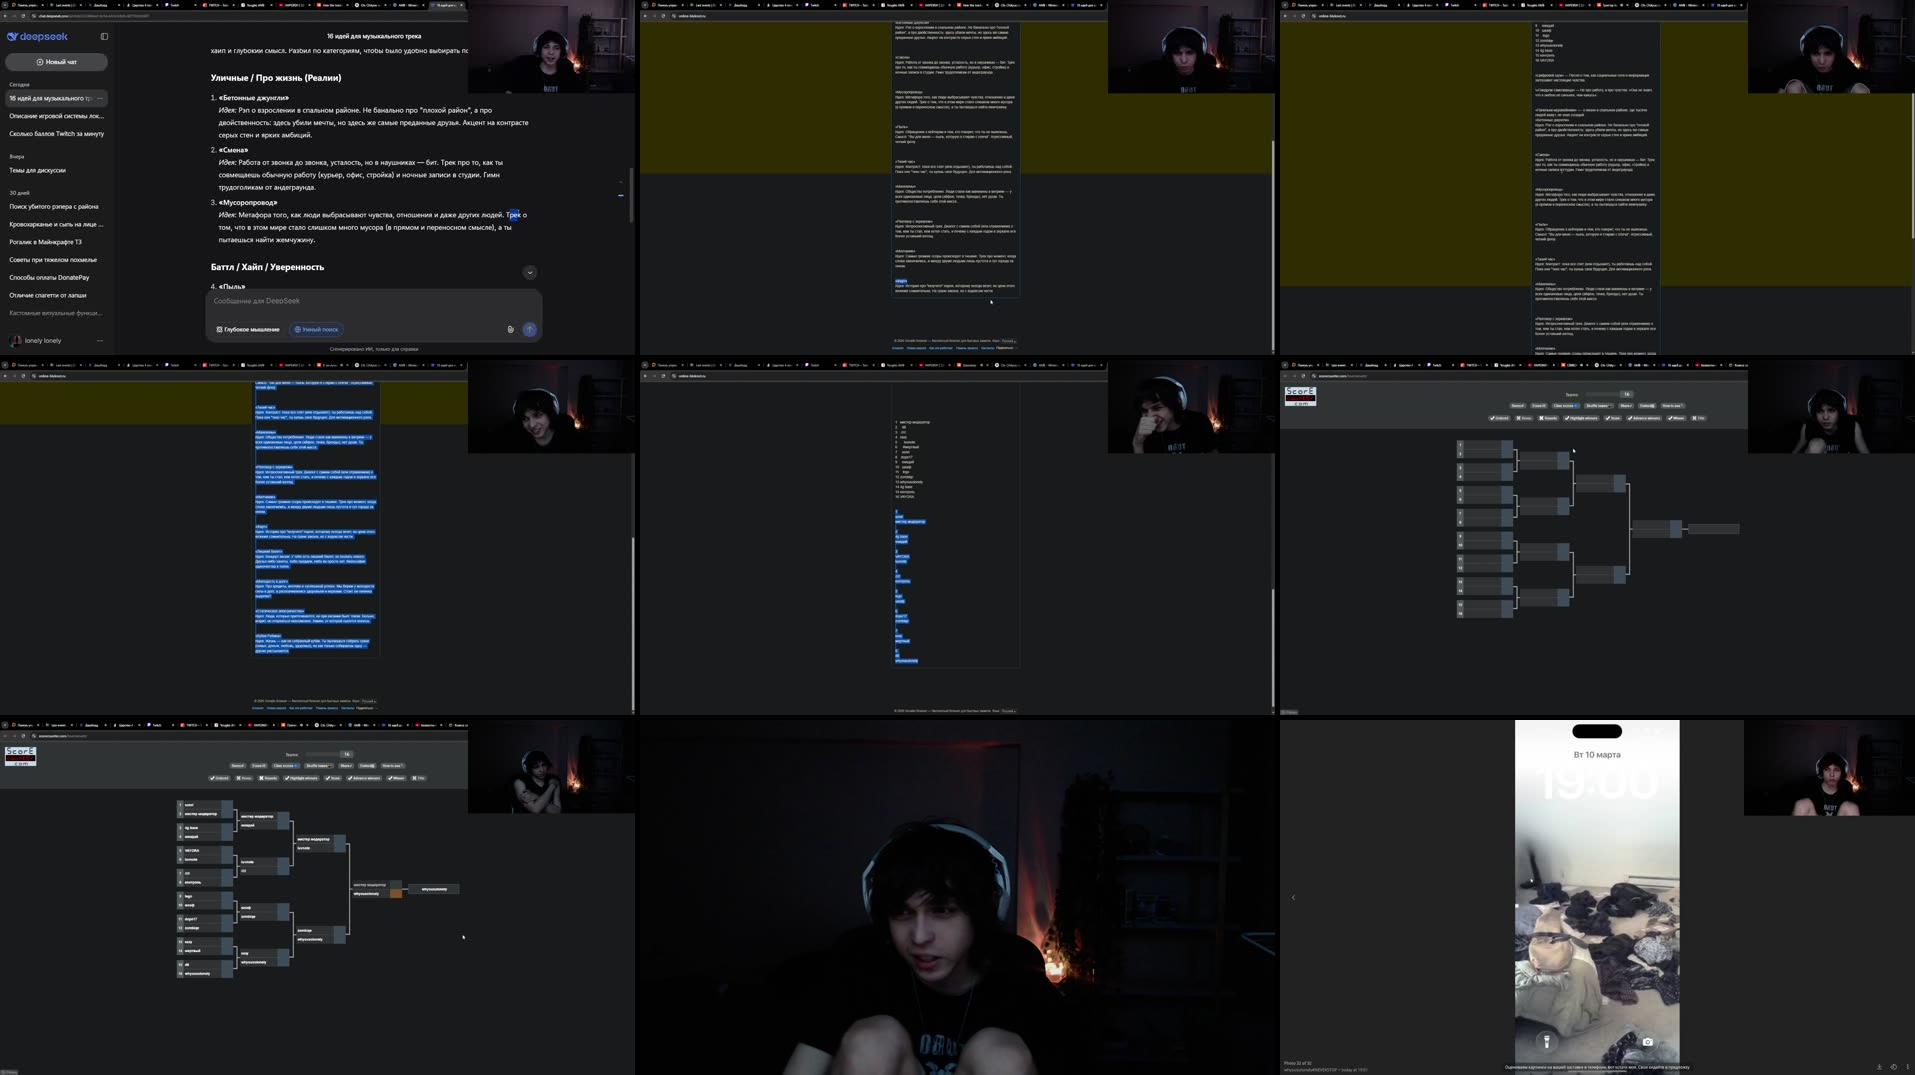Image resolution: width=1915 pixels, height=1075 pixels.
Task: Click the blue send arrow in DeepSeek chat
Action: pyautogui.click(x=529, y=329)
